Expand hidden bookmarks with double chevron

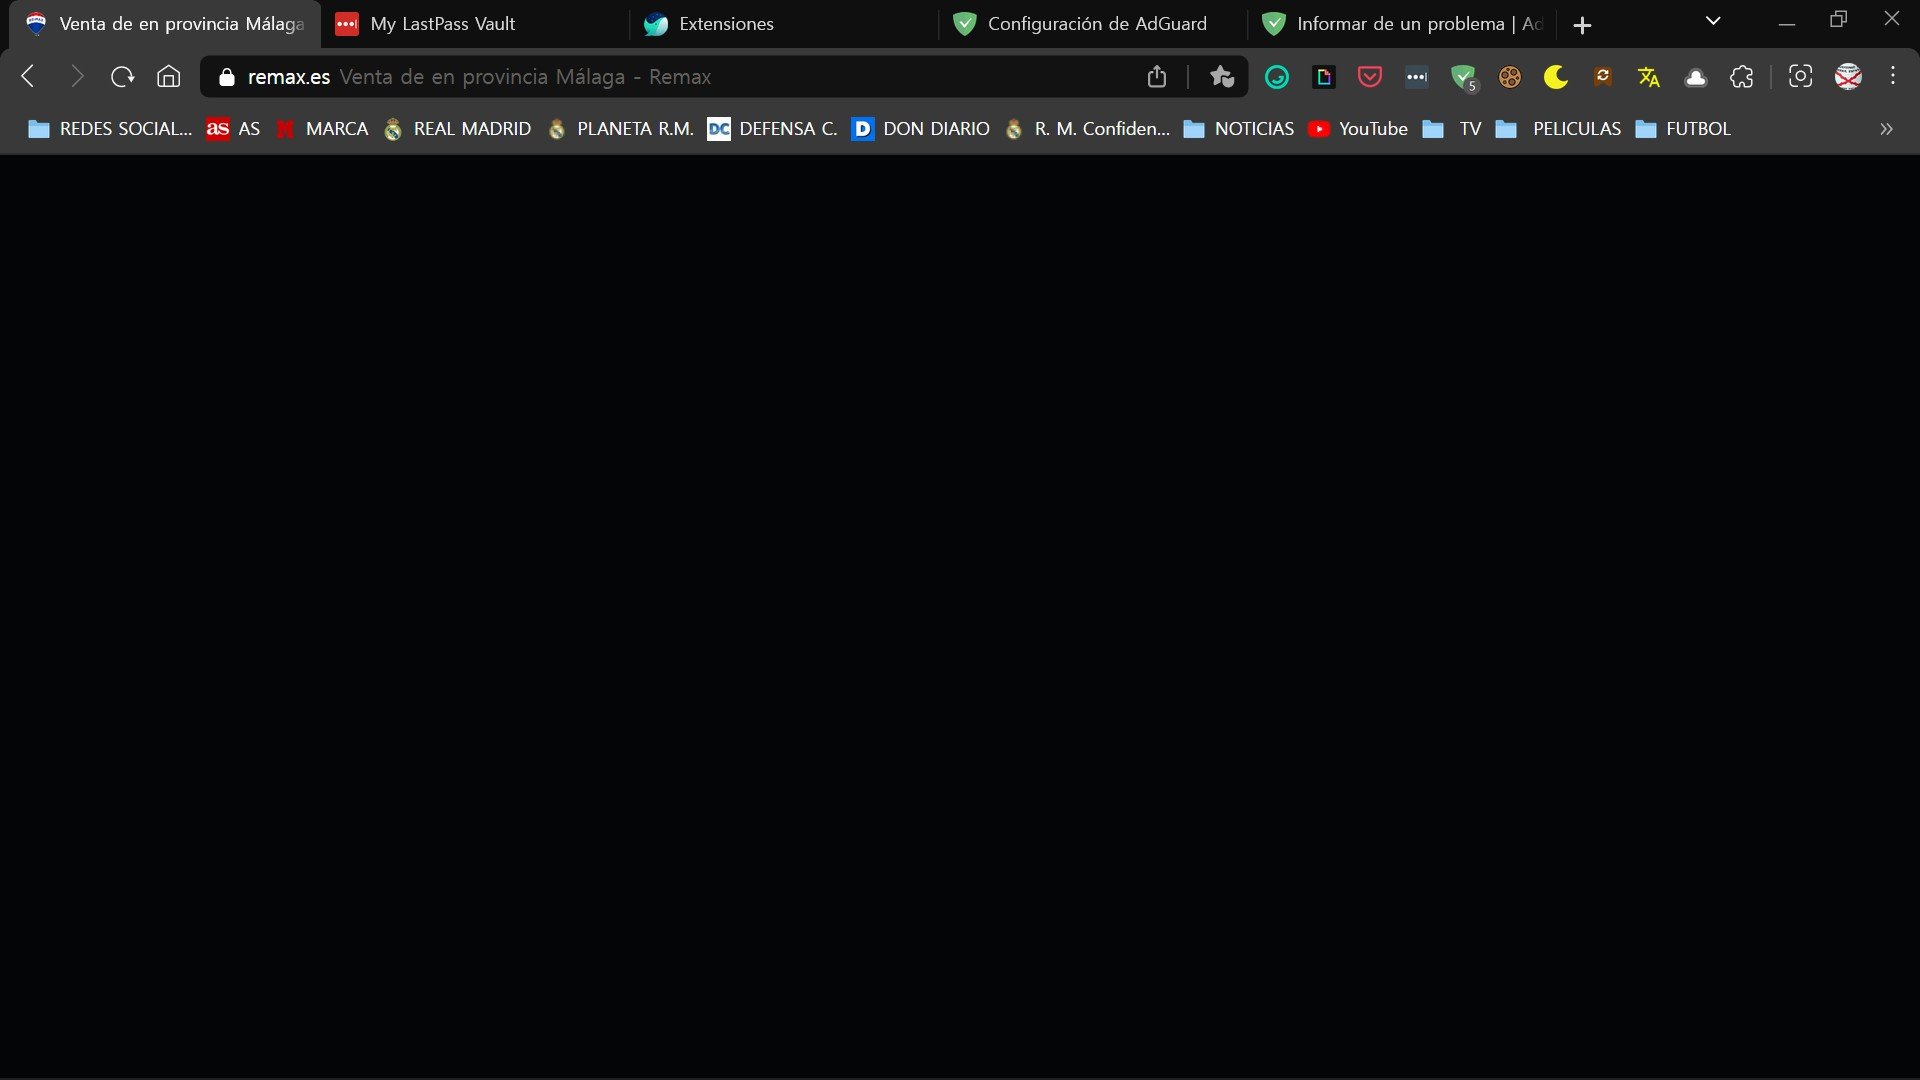coord(1886,129)
